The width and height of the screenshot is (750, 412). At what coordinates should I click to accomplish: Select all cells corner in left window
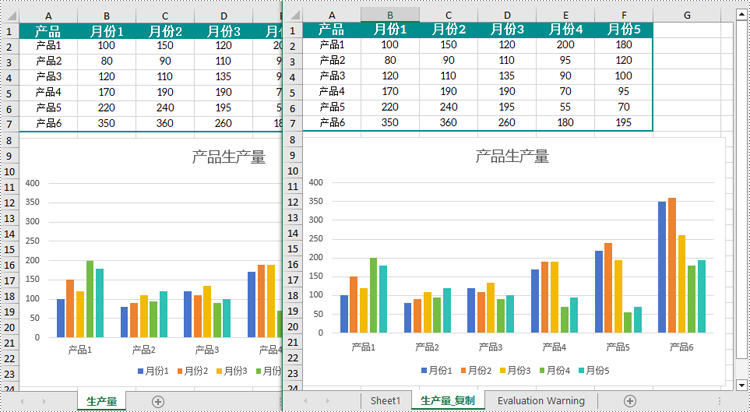click(10, 16)
